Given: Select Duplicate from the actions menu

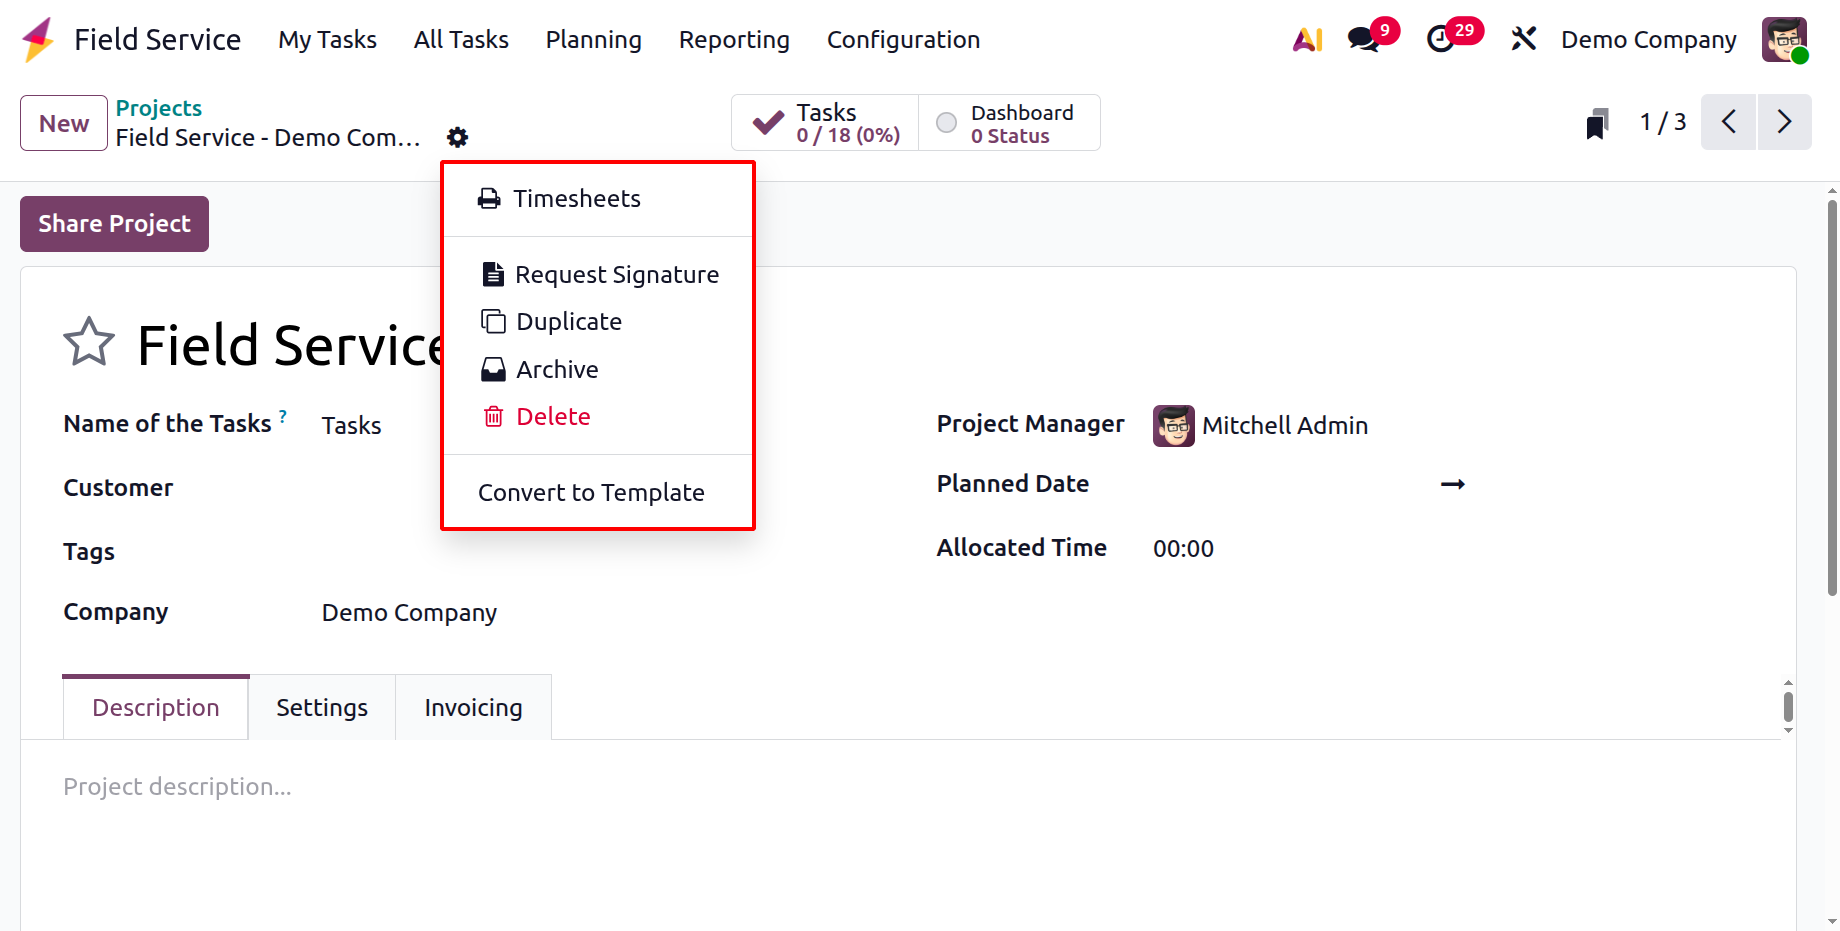Looking at the screenshot, I should [x=569, y=322].
